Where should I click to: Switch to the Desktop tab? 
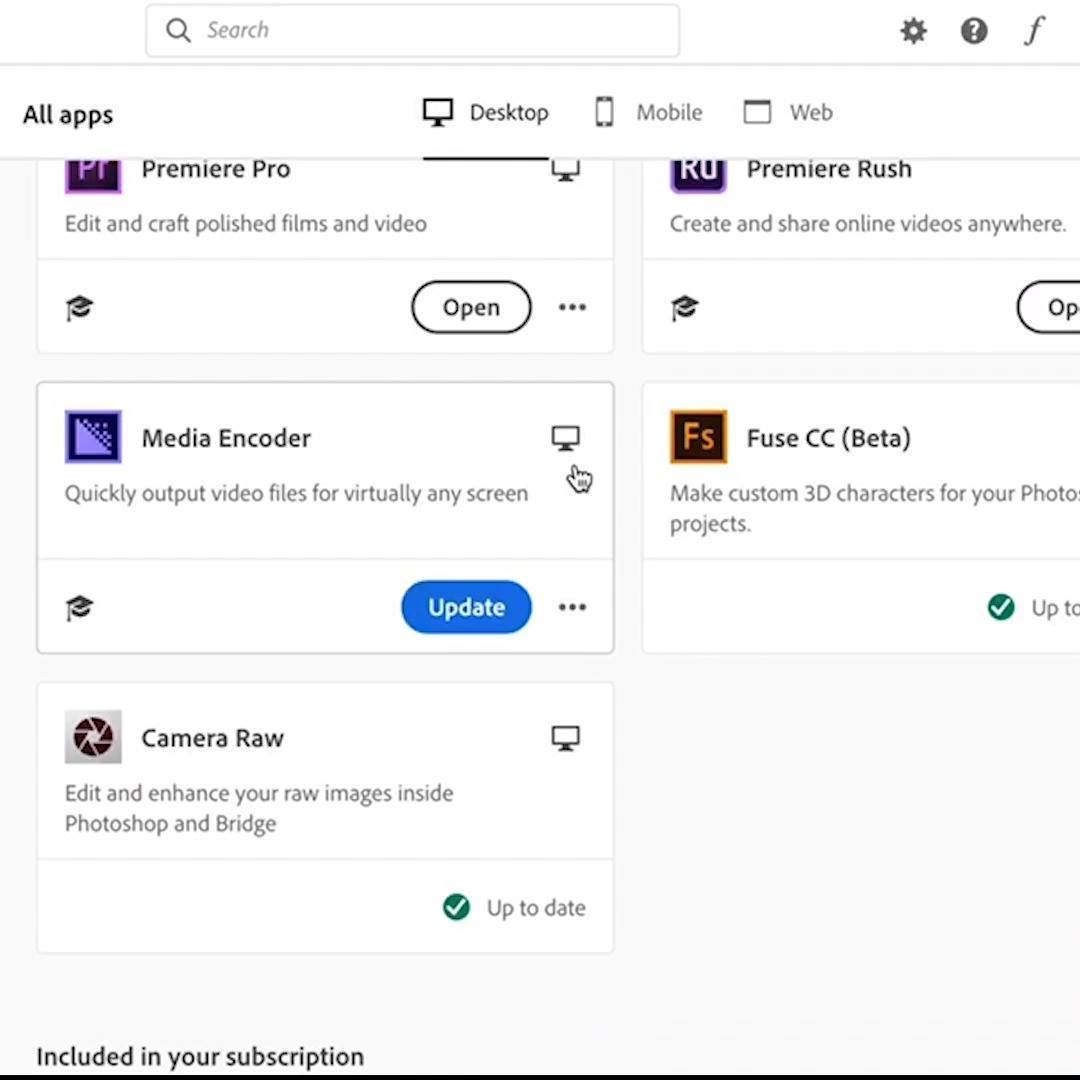pyautogui.click(x=486, y=112)
